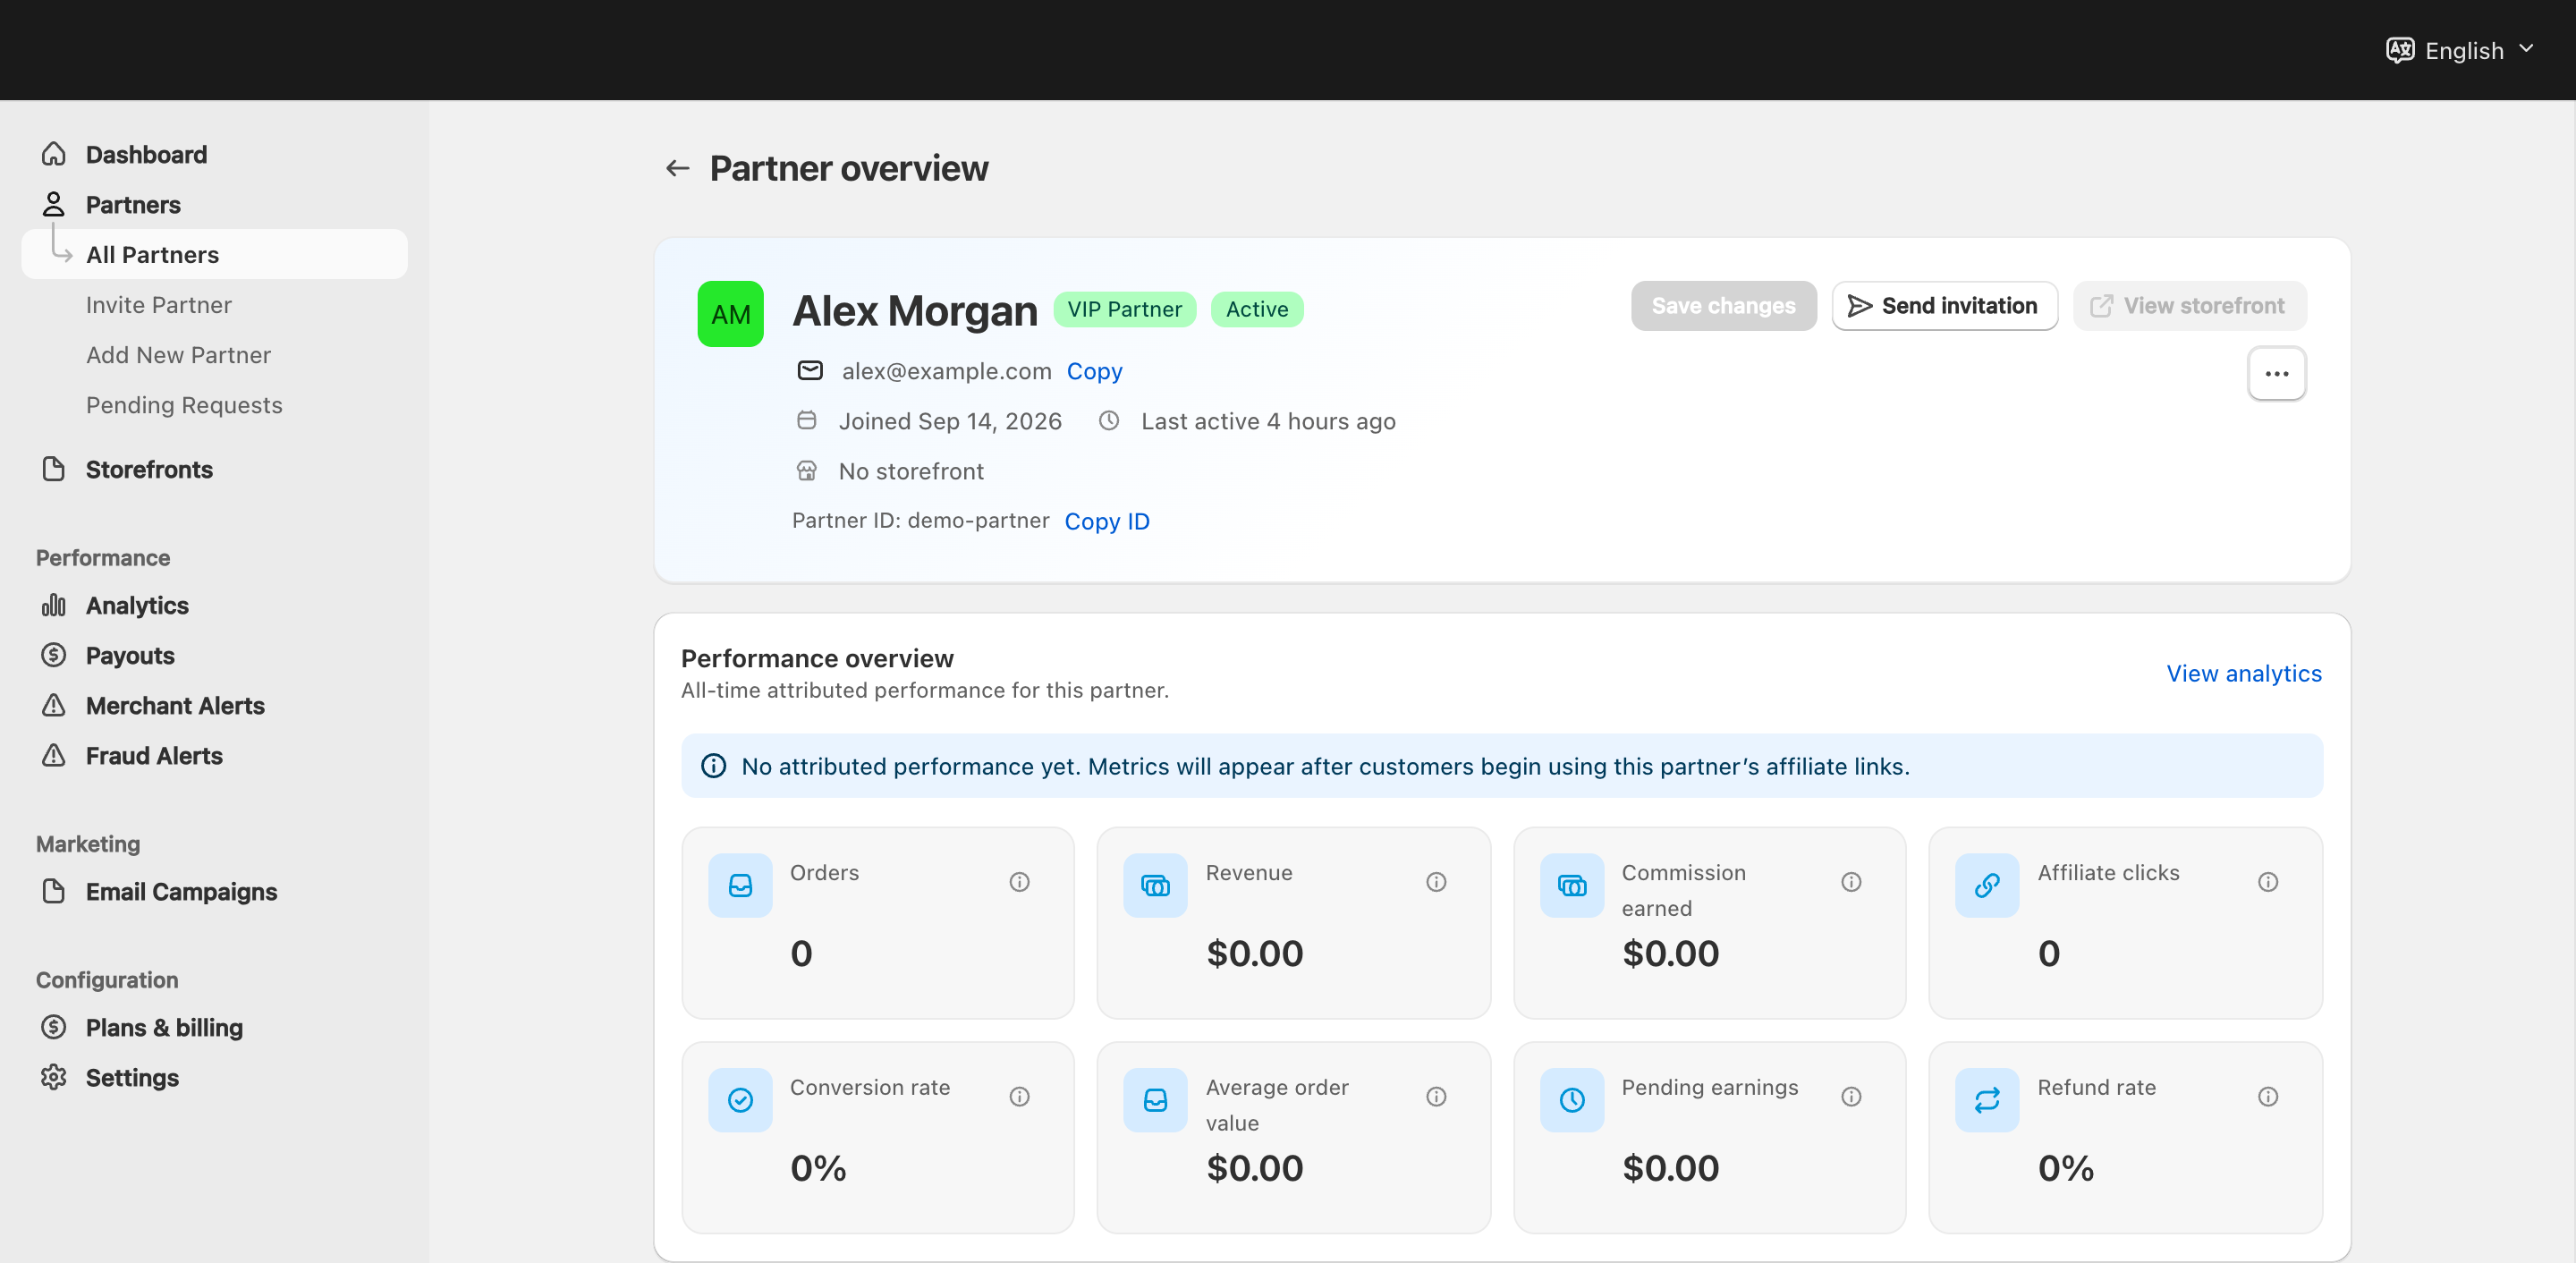Click the Orders inbox tile icon
This screenshot has height=1263, width=2576.
point(740,885)
